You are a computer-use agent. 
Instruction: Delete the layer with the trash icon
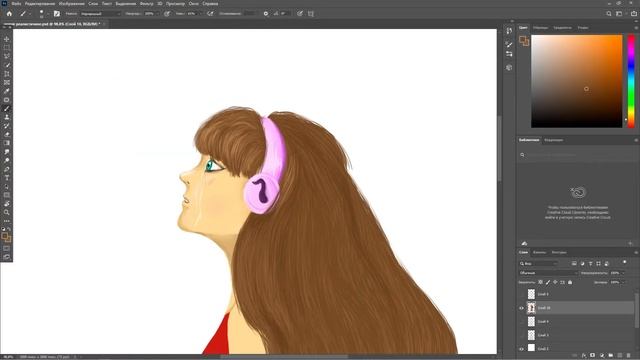(629, 356)
